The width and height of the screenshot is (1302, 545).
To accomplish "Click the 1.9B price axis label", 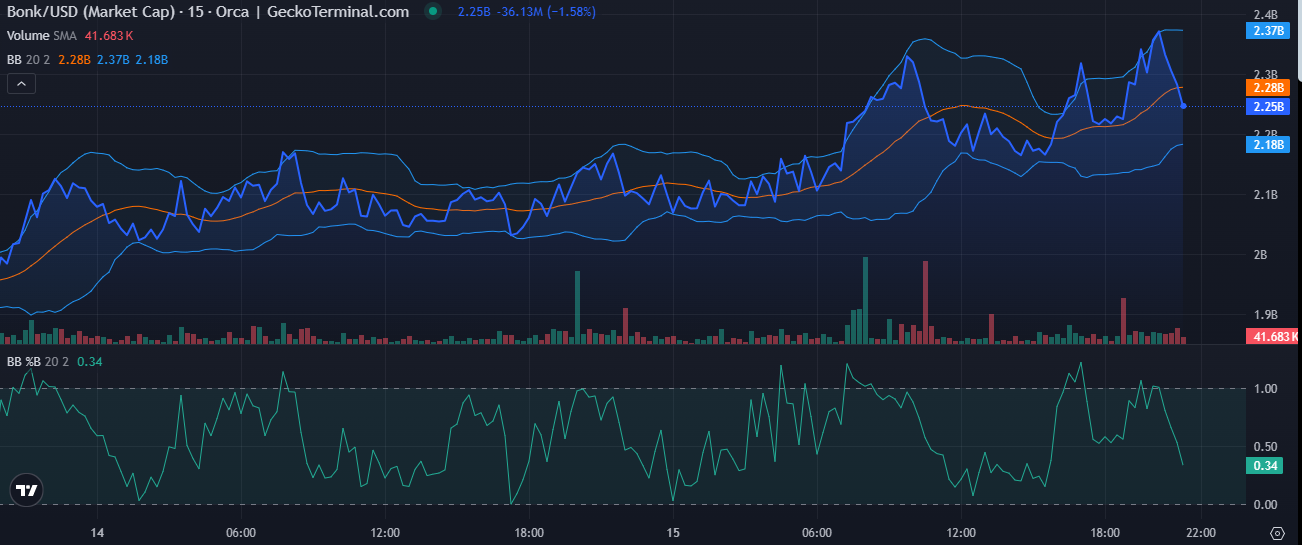I will pyautogui.click(x=1264, y=315).
